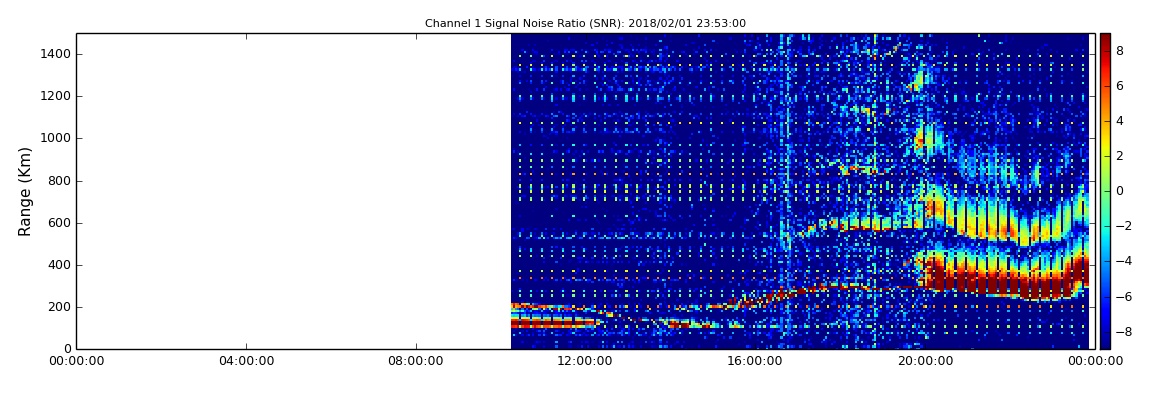
Task: Click the red layer near 120 km at plot start
Action: click(554, 323)
